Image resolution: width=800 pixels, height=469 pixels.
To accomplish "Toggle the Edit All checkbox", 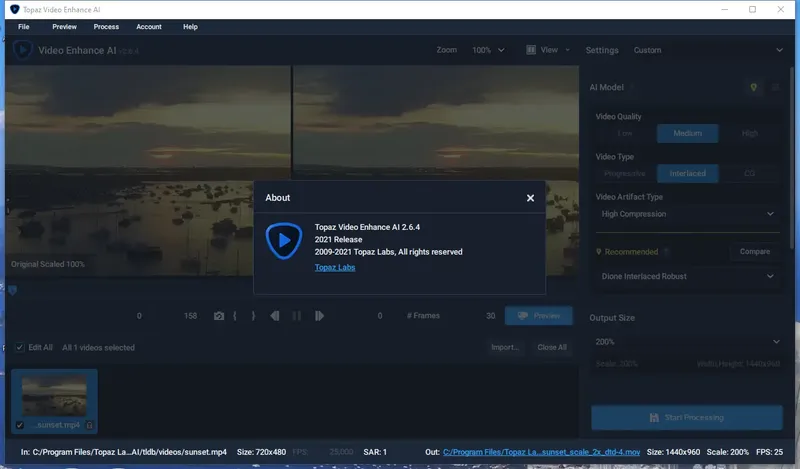I will tap(19, 348).
